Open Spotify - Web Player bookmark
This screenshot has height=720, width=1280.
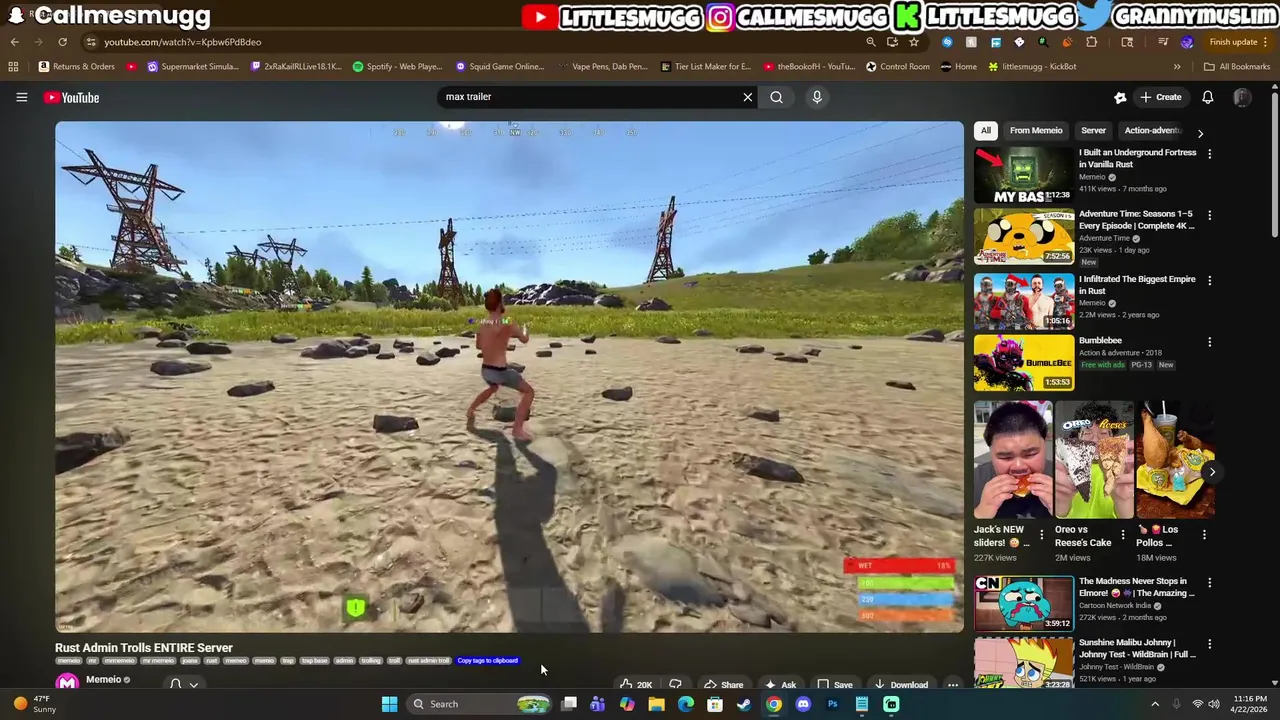tap(397, 67)
